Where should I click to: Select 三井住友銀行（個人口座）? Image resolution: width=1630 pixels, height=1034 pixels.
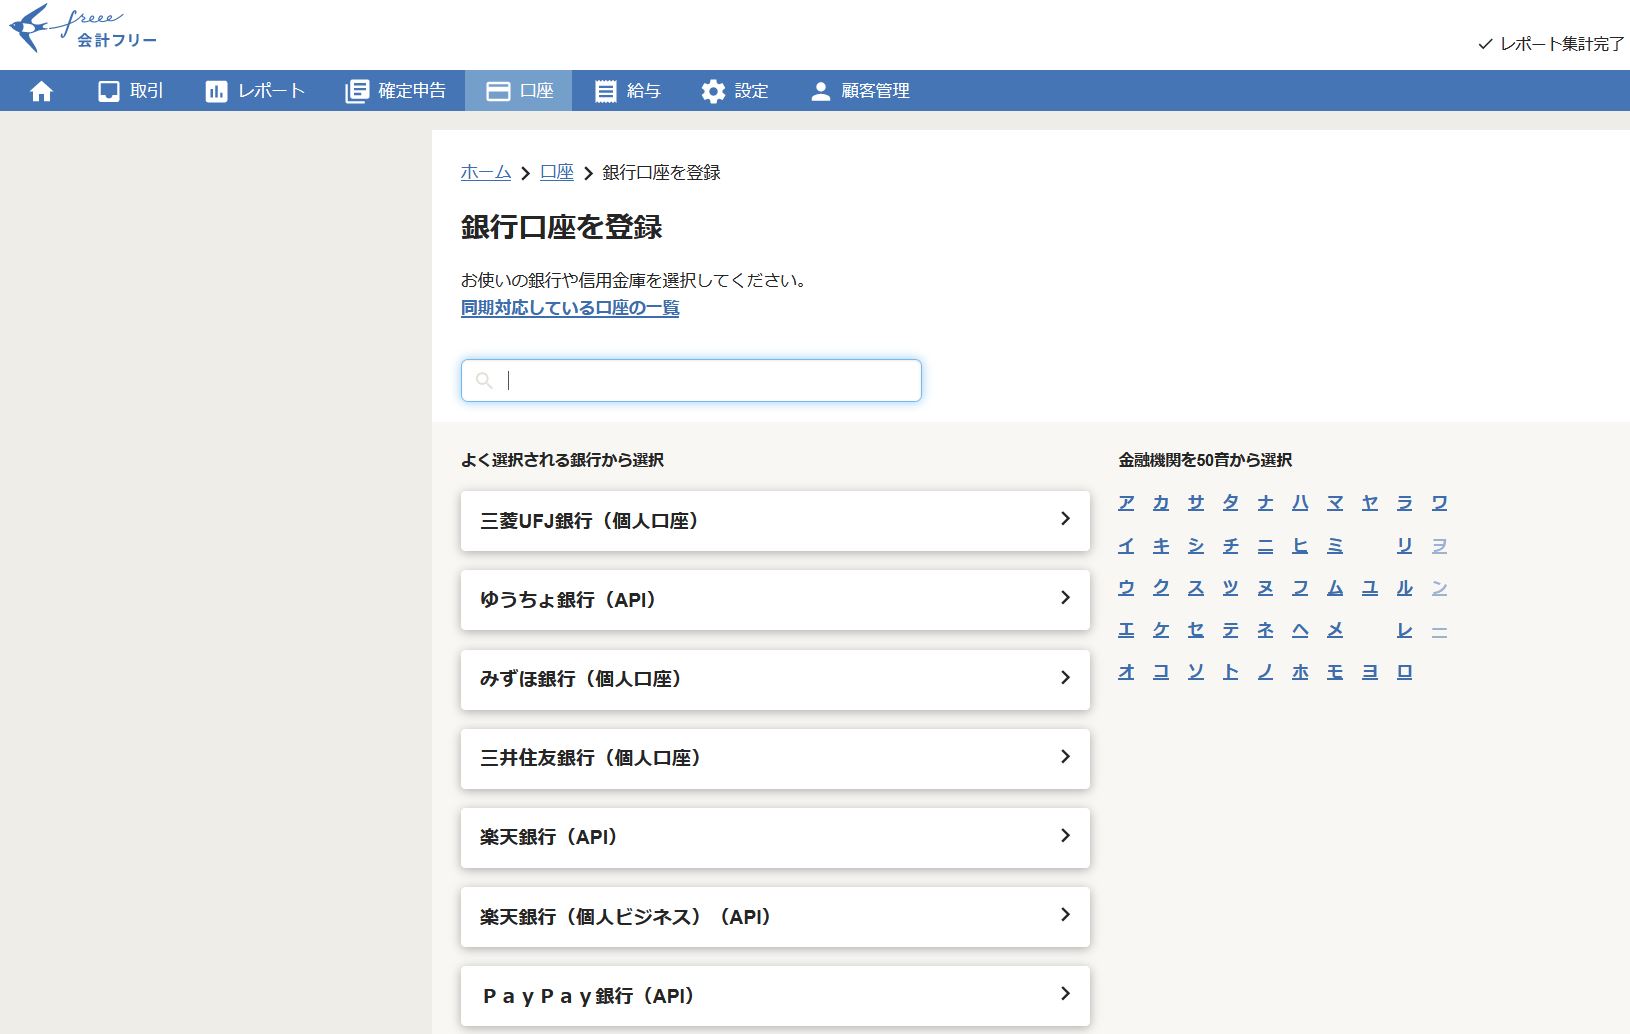click(x=775, y=758)
